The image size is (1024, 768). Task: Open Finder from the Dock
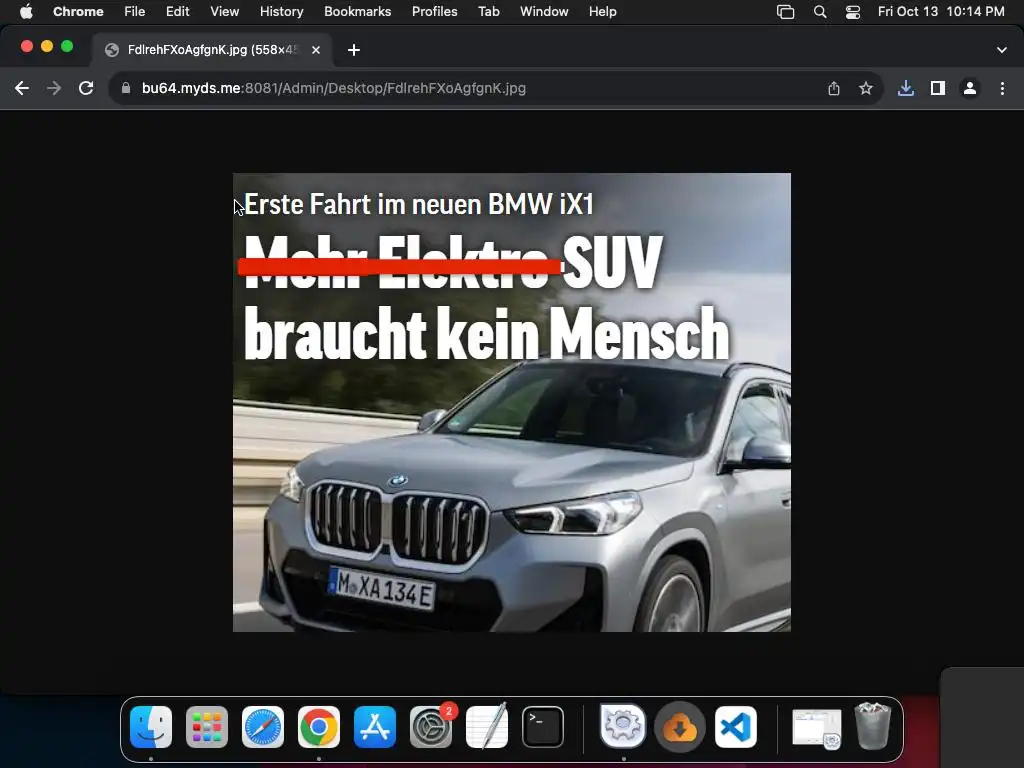point(151,727)
